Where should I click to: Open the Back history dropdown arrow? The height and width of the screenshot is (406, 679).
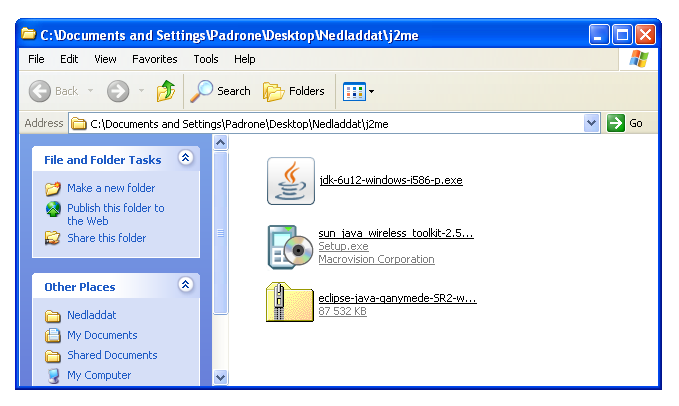tap(90, 91)
